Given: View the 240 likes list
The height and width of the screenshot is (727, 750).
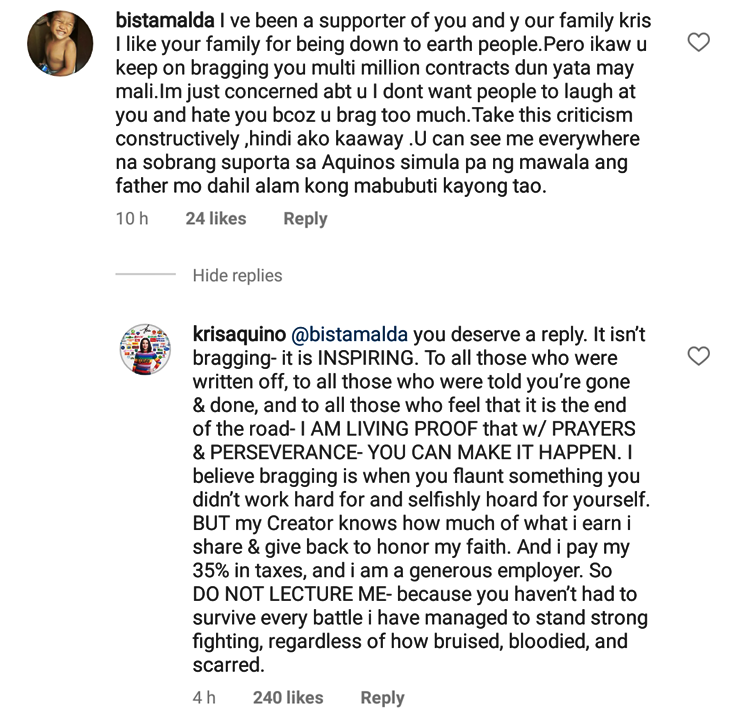Looking at the screenshot, I should pyautogui.click(x=288, y=697).
